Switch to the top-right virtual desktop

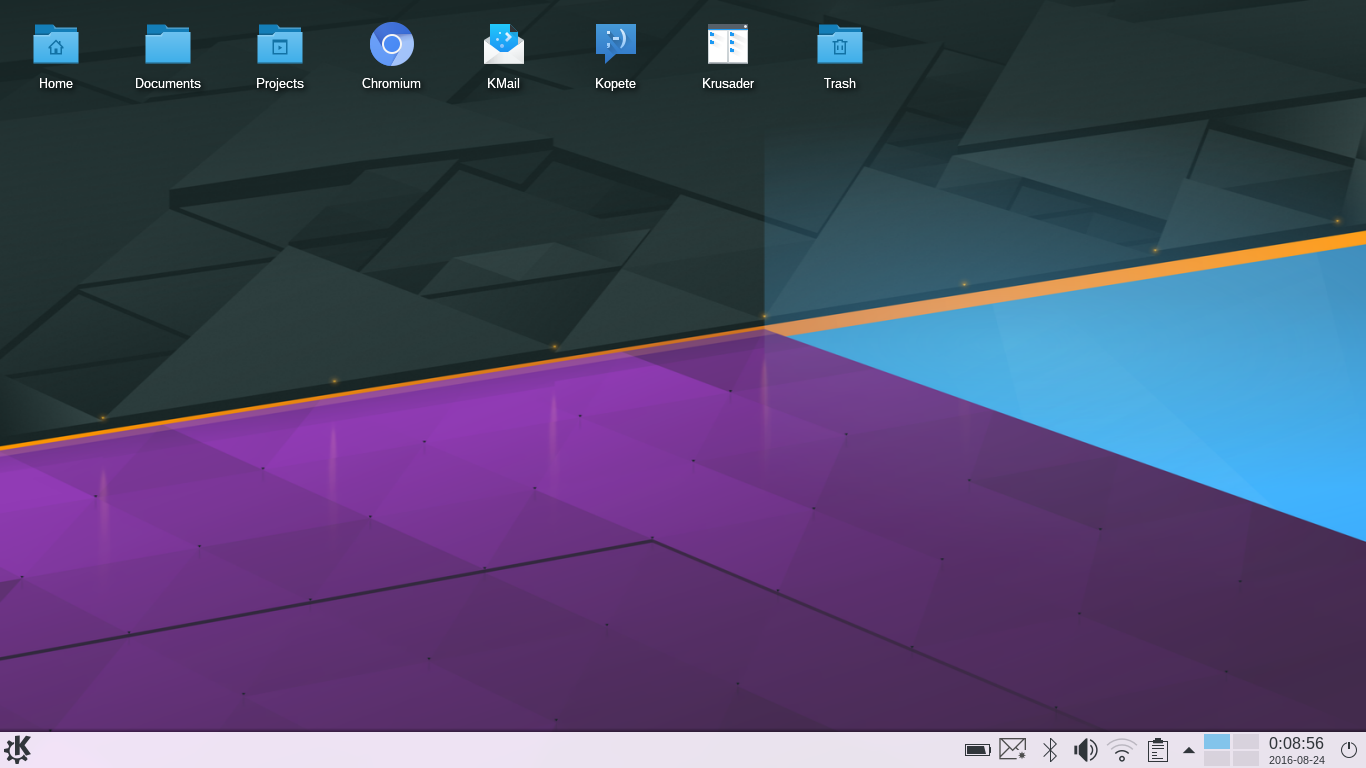pyautogui.click(x=1246, y=742)
